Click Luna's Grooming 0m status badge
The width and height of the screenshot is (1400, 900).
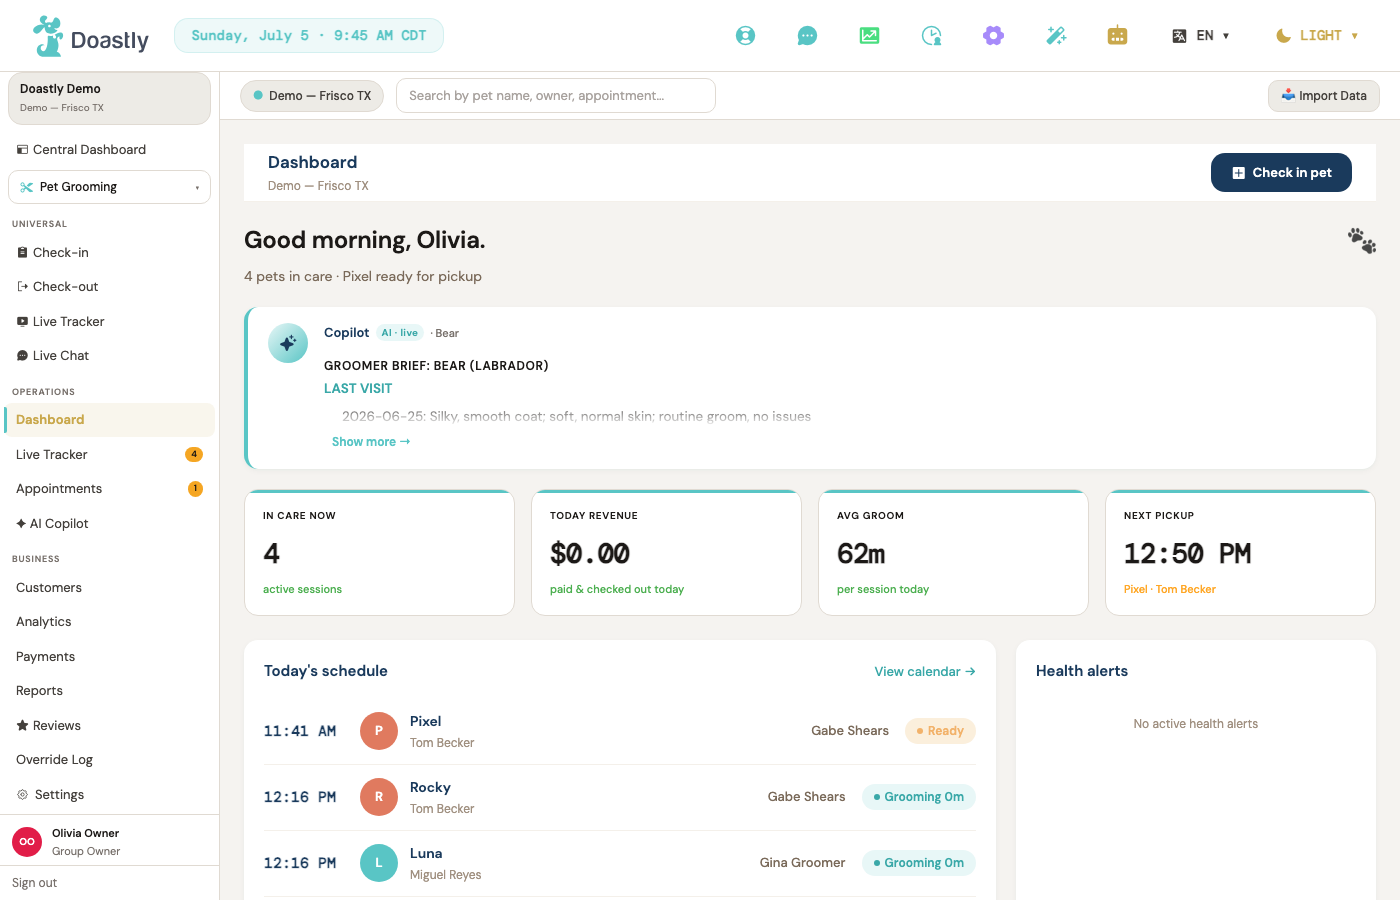point(919,863)
